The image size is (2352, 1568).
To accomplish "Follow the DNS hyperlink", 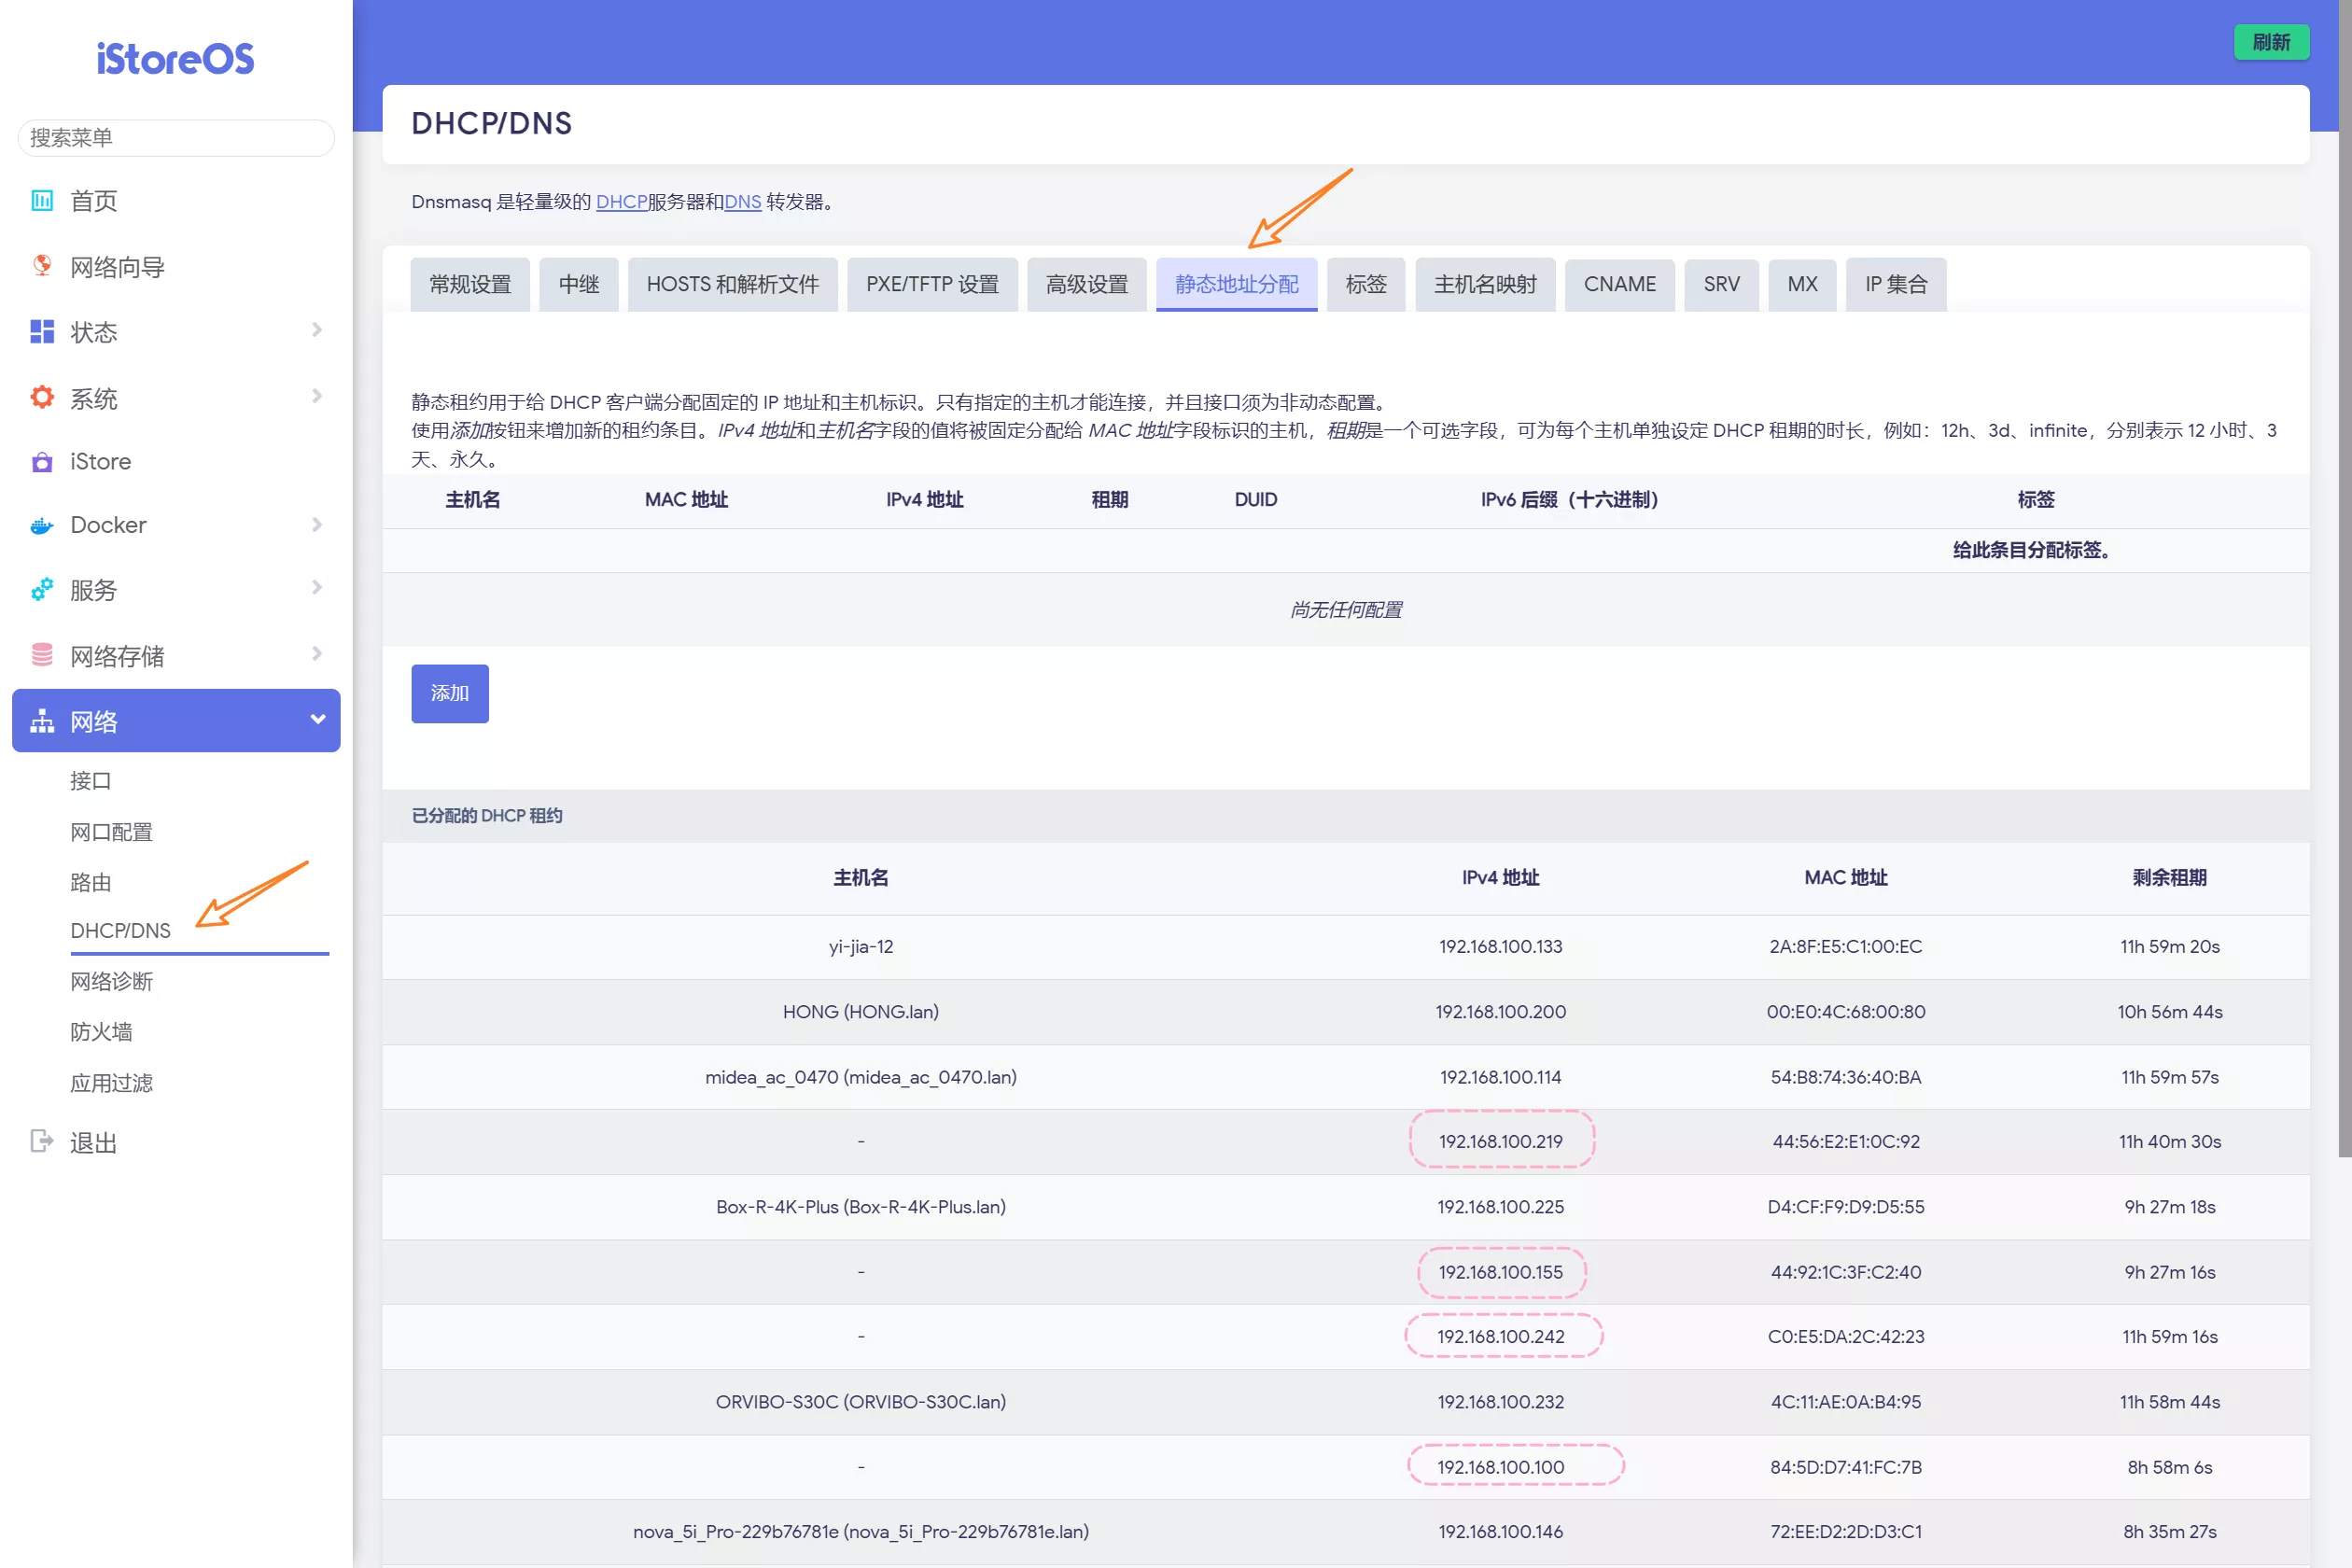I will [743, 202].
